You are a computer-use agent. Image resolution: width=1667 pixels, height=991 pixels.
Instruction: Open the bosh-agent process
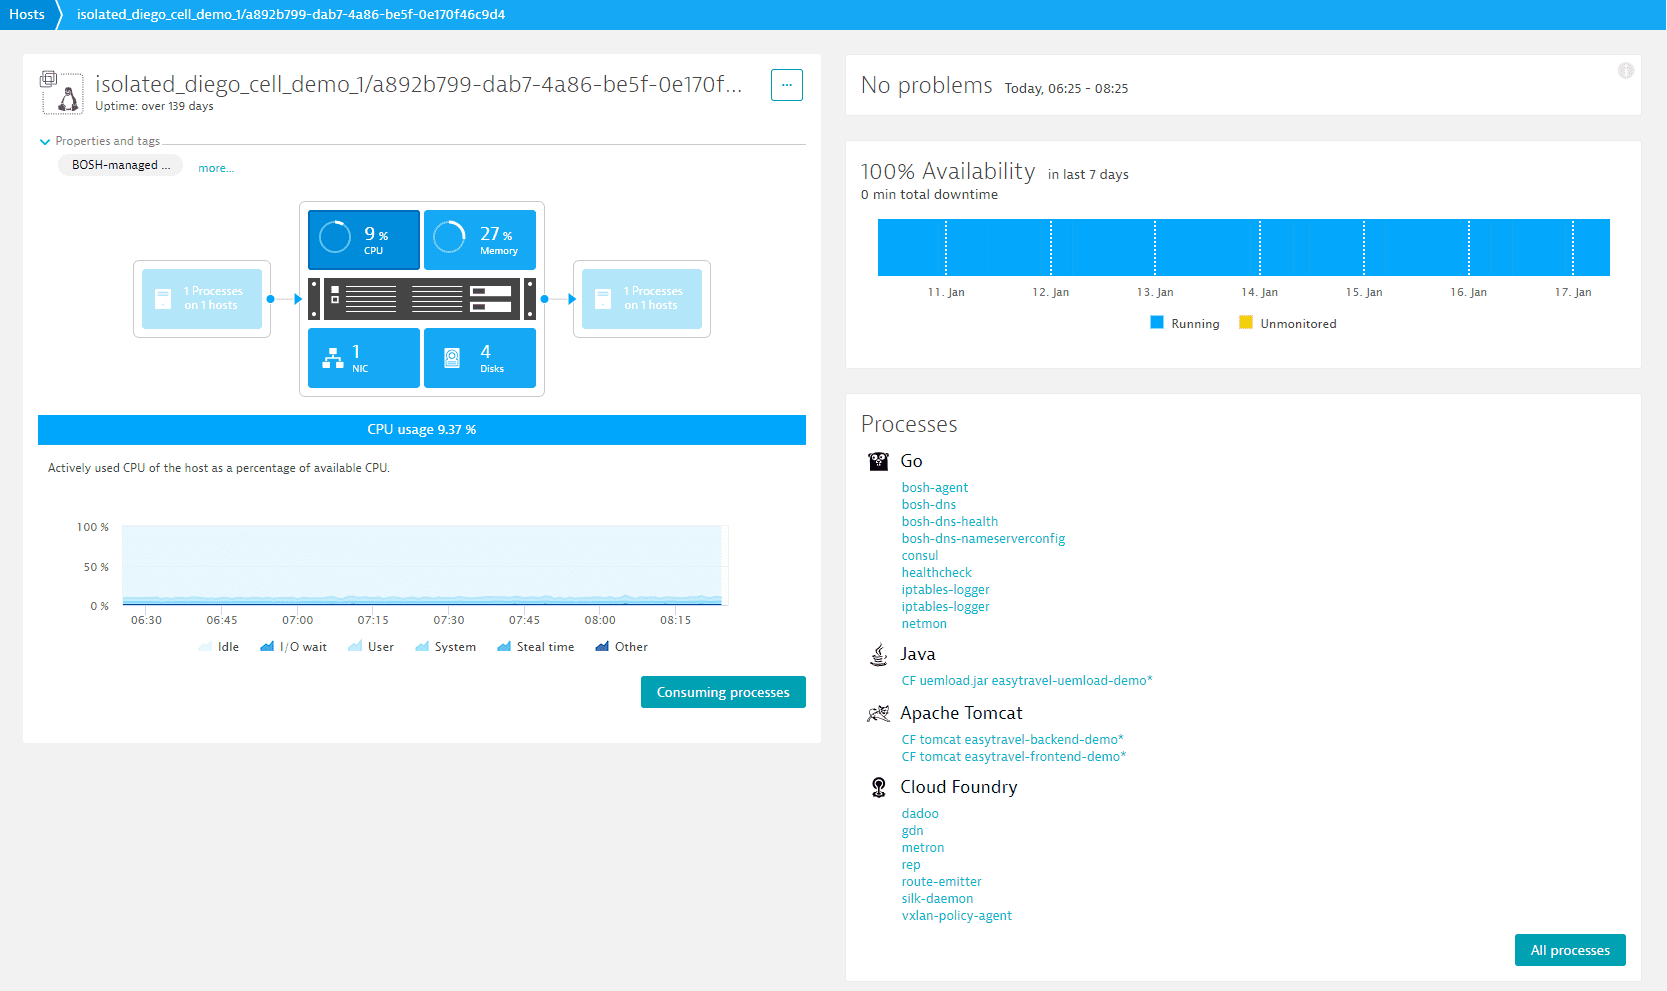(x=935, y=488)
